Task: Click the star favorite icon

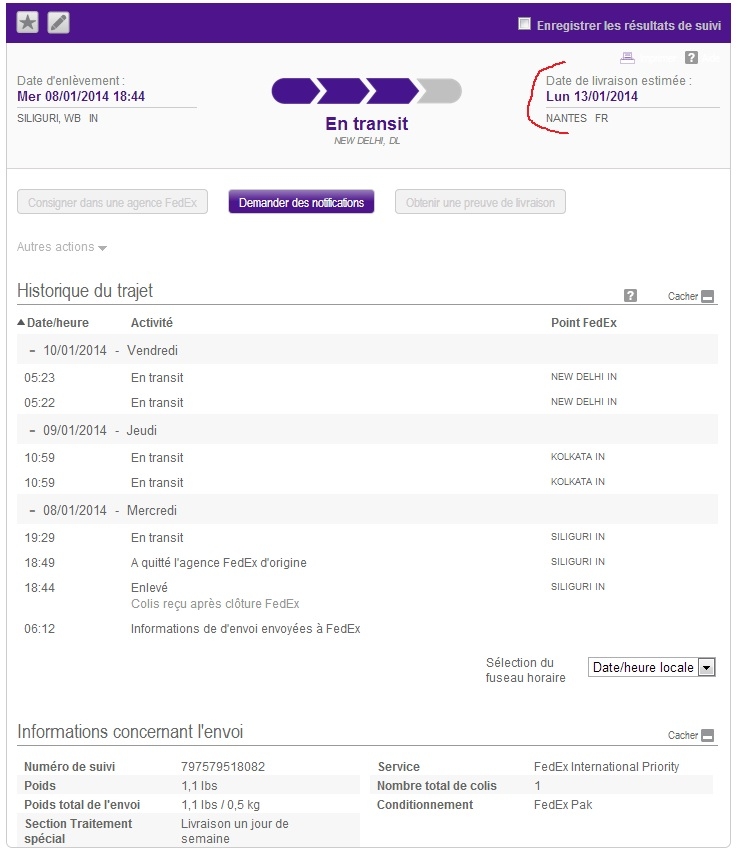Action: point(27,22)
